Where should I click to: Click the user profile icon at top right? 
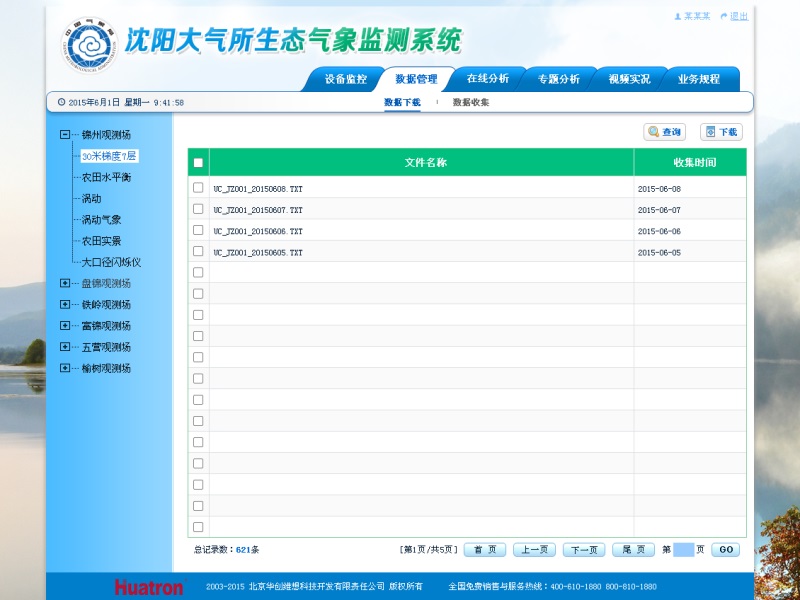[x=678, y=17]
